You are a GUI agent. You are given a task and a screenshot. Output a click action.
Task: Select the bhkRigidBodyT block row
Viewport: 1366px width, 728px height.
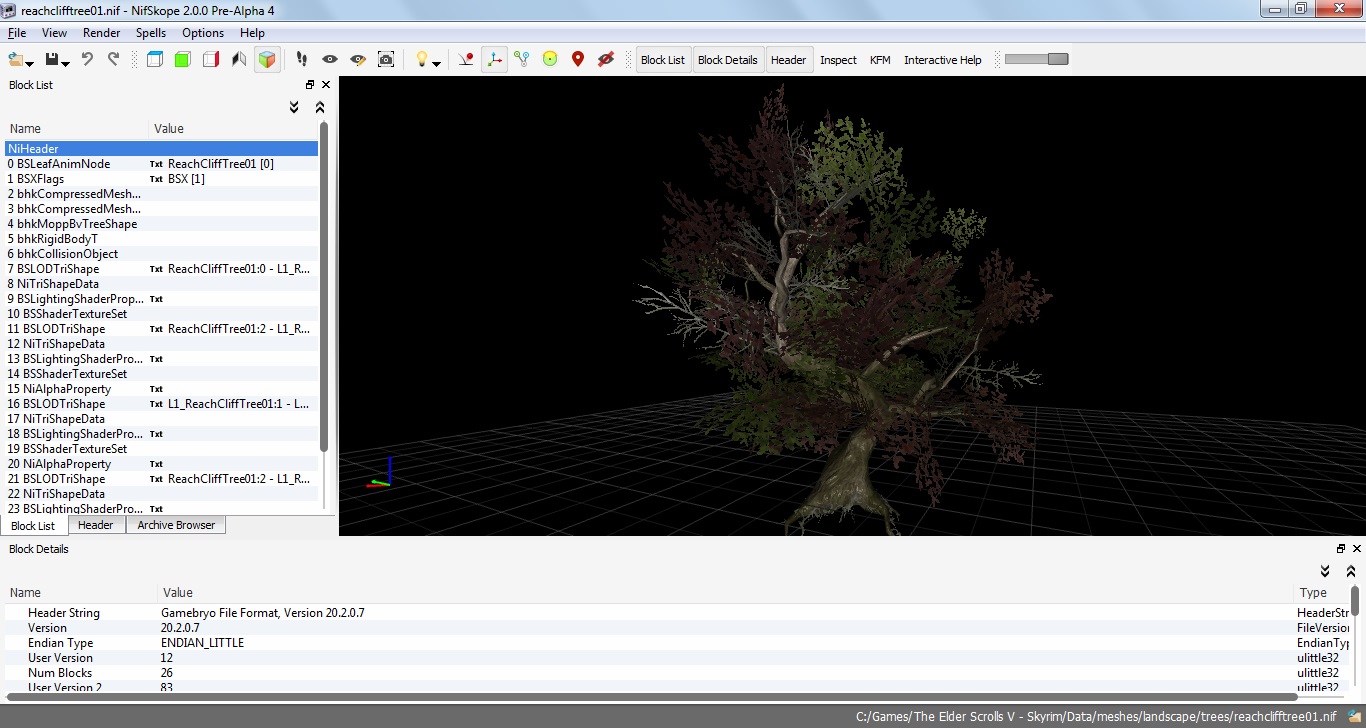click(x=57, y=239)
